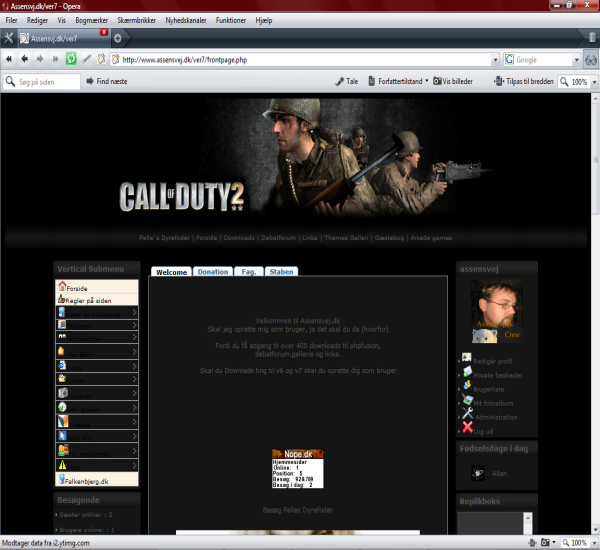Open the Funktioner menu
Screen dimensions: 600x550
(x=231, y=20)
